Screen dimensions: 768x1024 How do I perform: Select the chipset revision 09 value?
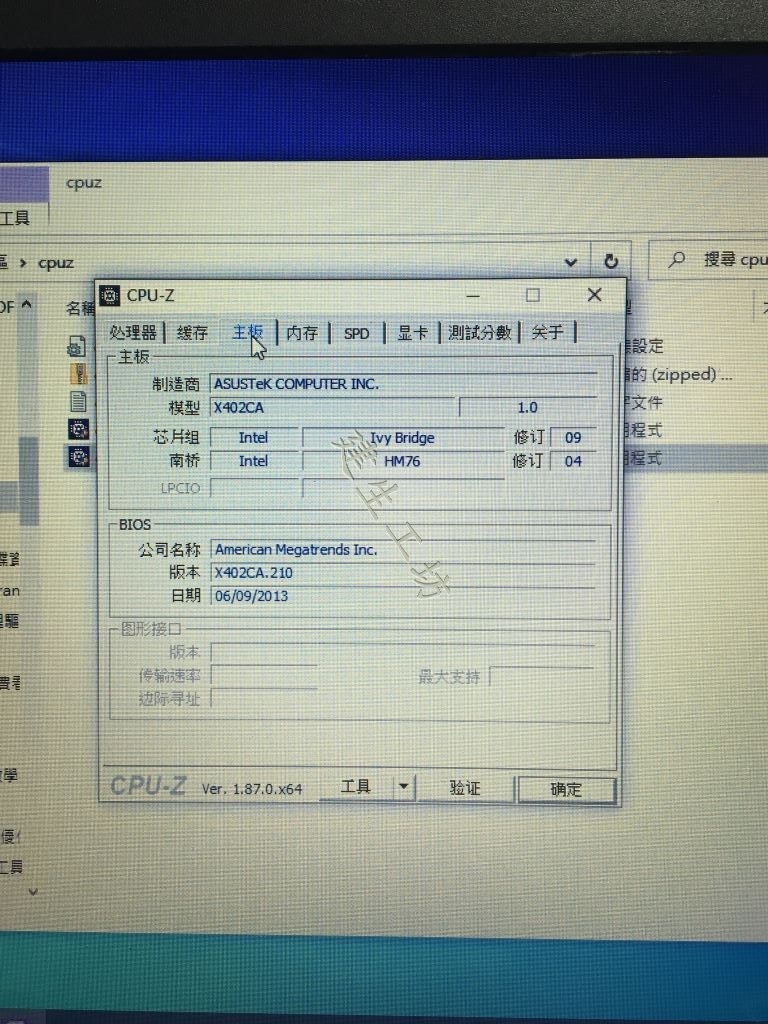pyautogui.click(x=573, y=438)
